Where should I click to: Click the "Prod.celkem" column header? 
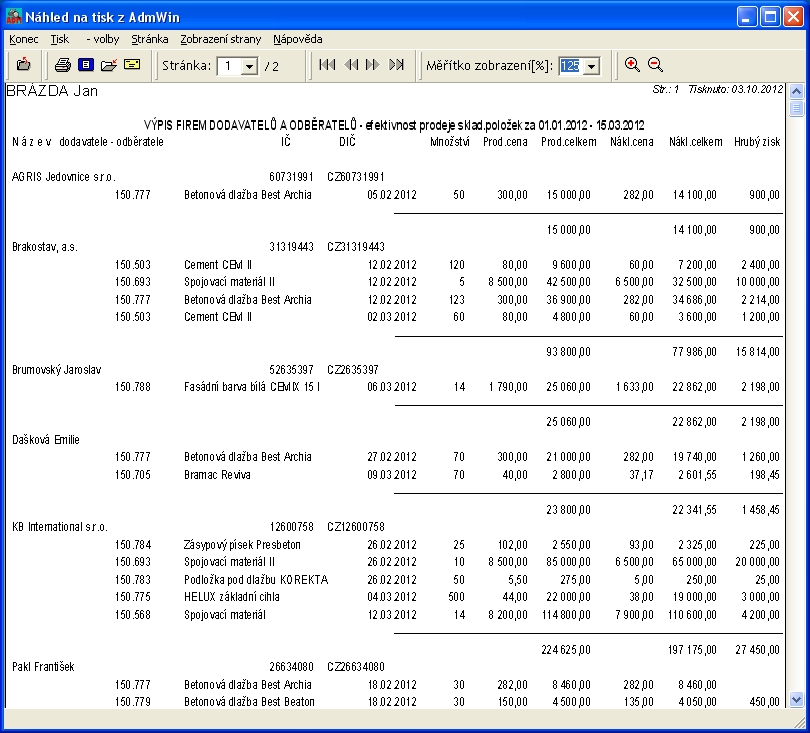[x=568, y=142]
